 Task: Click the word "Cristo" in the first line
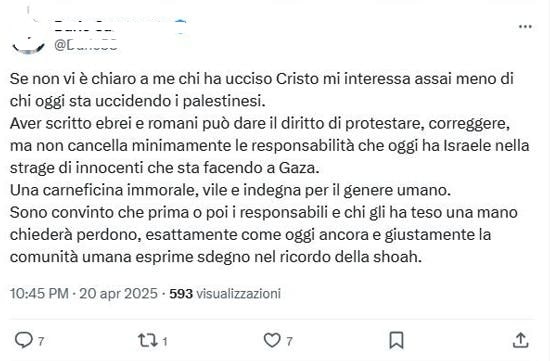coord(297,79)
